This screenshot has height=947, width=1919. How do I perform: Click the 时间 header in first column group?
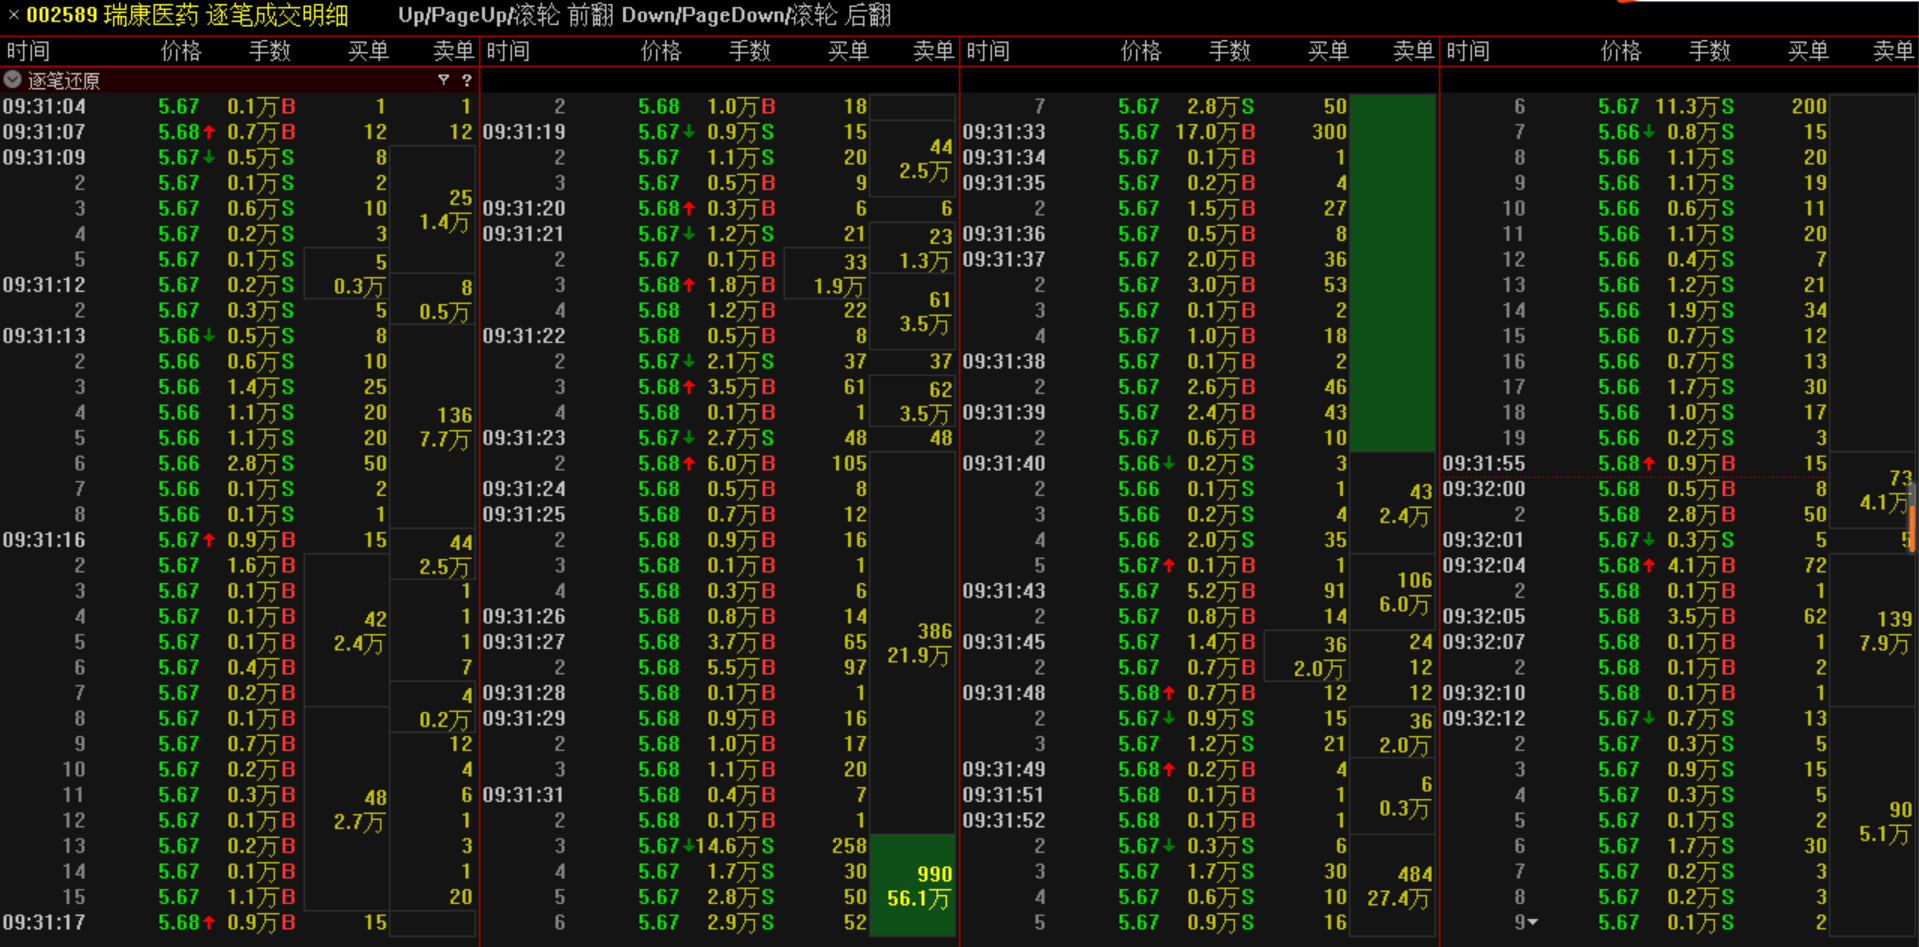tap(28, 51)
